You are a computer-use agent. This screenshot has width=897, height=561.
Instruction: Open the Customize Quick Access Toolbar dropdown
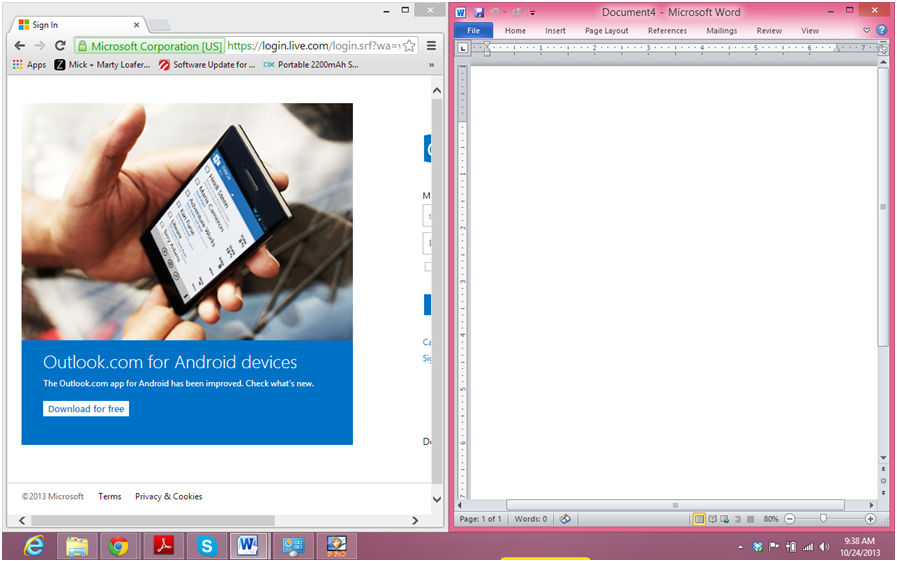pos(532,13)
